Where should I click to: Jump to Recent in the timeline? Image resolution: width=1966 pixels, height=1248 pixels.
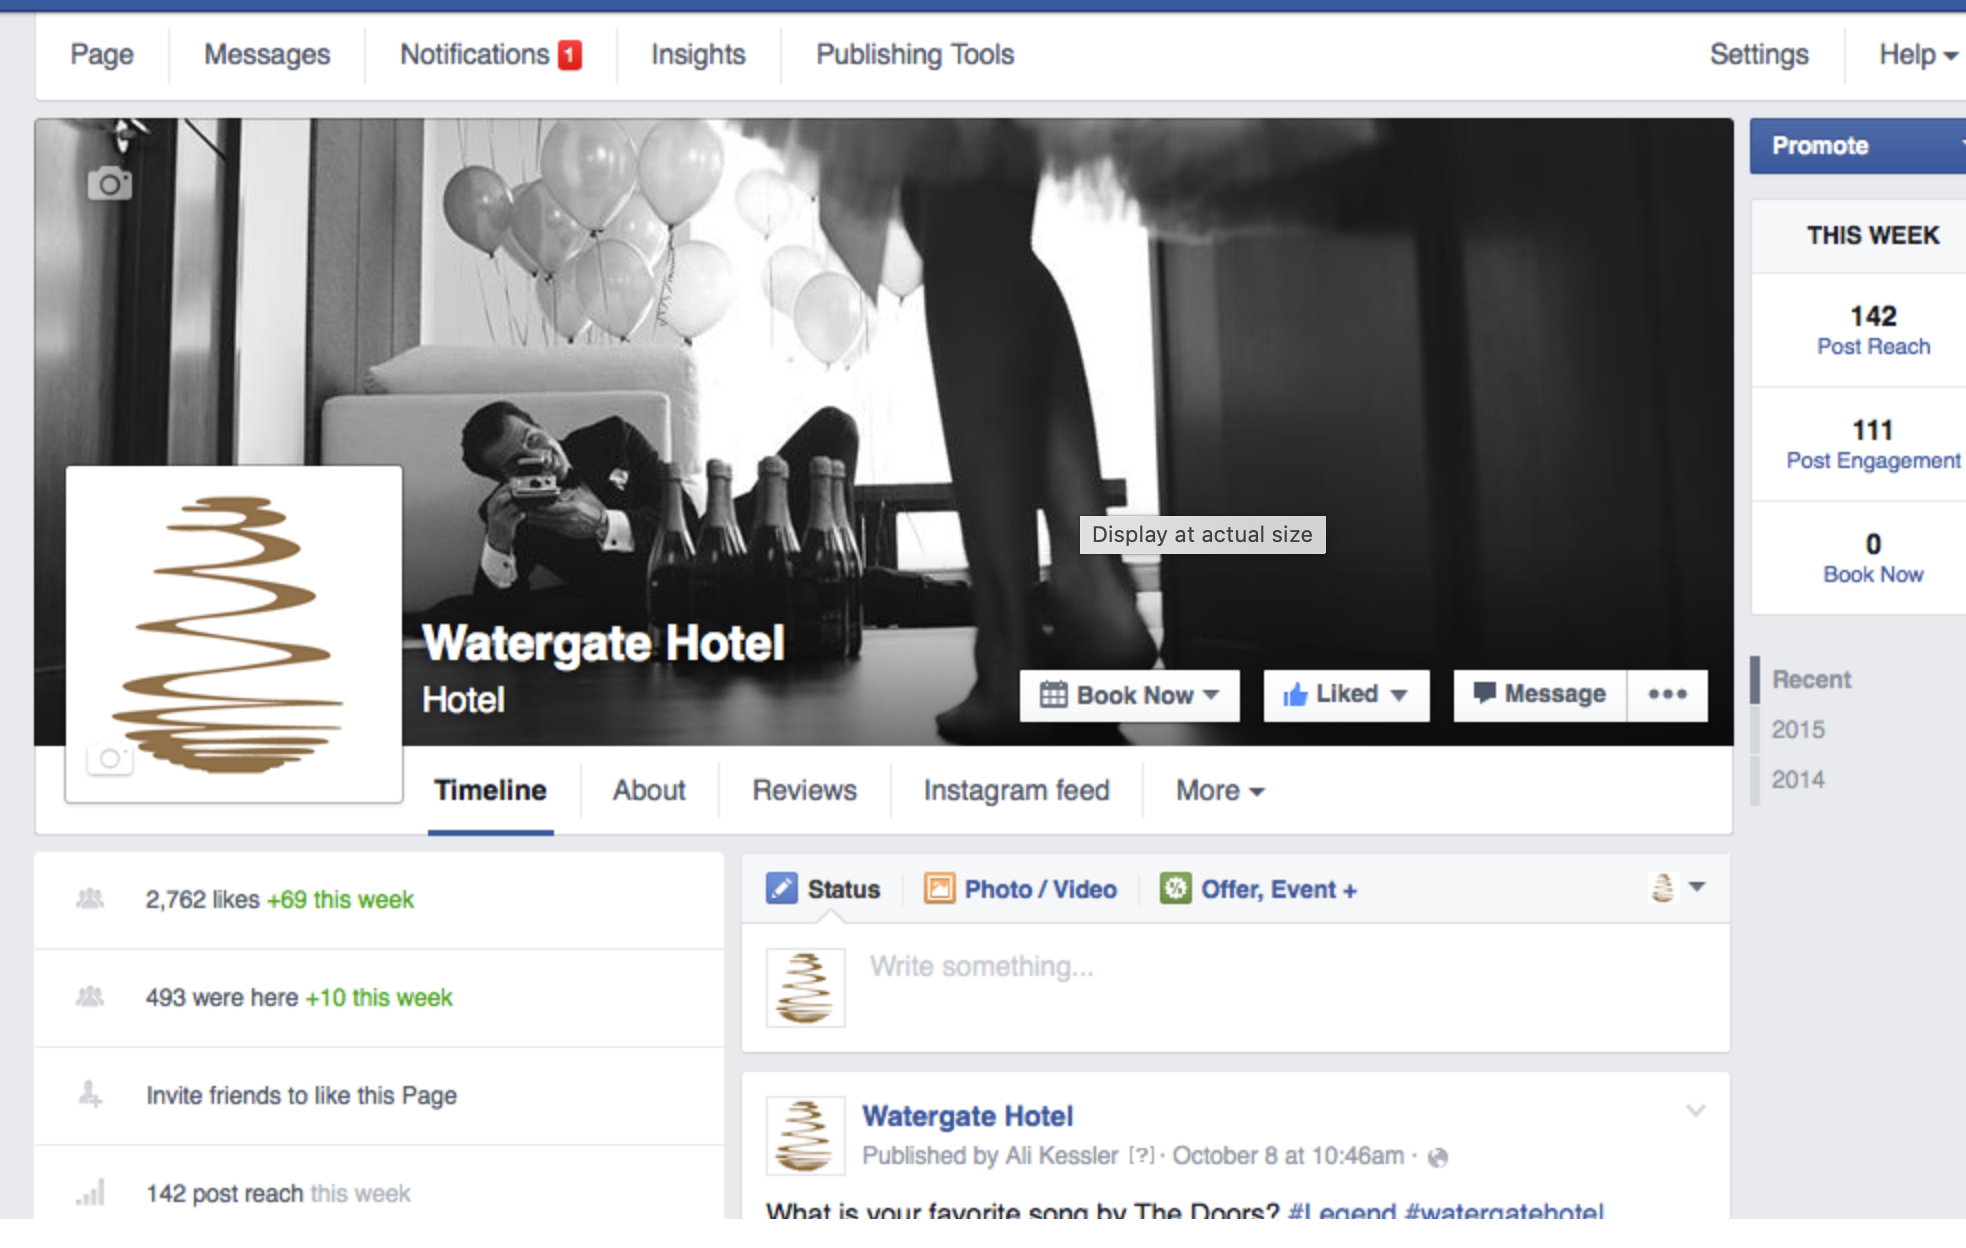tap(1811, 680)
